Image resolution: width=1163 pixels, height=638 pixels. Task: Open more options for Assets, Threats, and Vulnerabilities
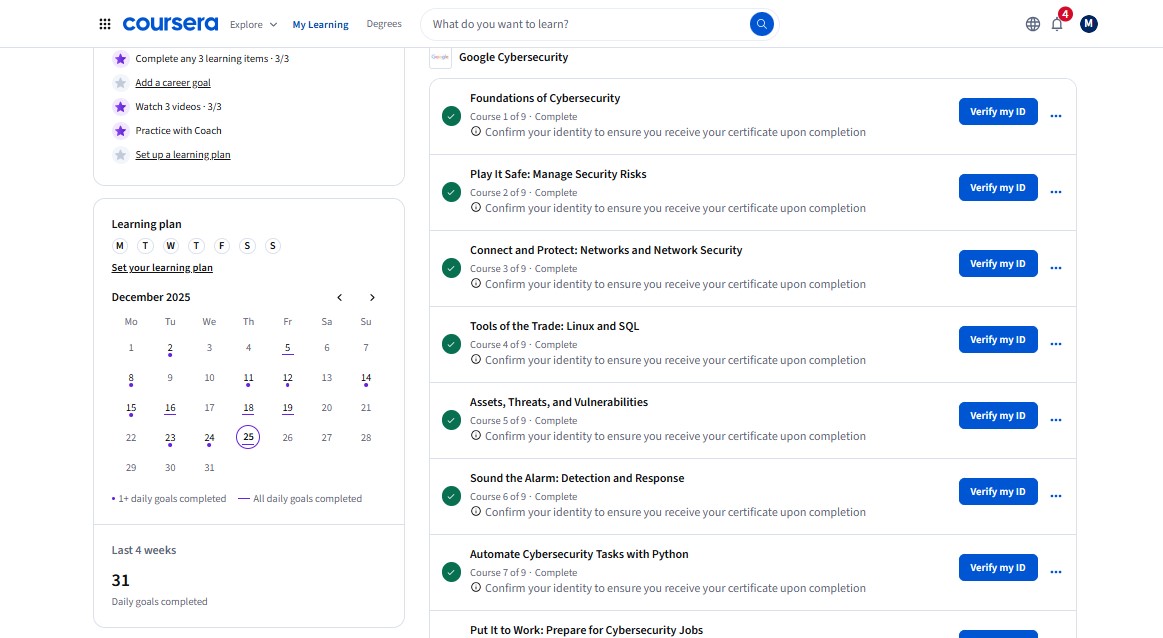(1055, 420)
